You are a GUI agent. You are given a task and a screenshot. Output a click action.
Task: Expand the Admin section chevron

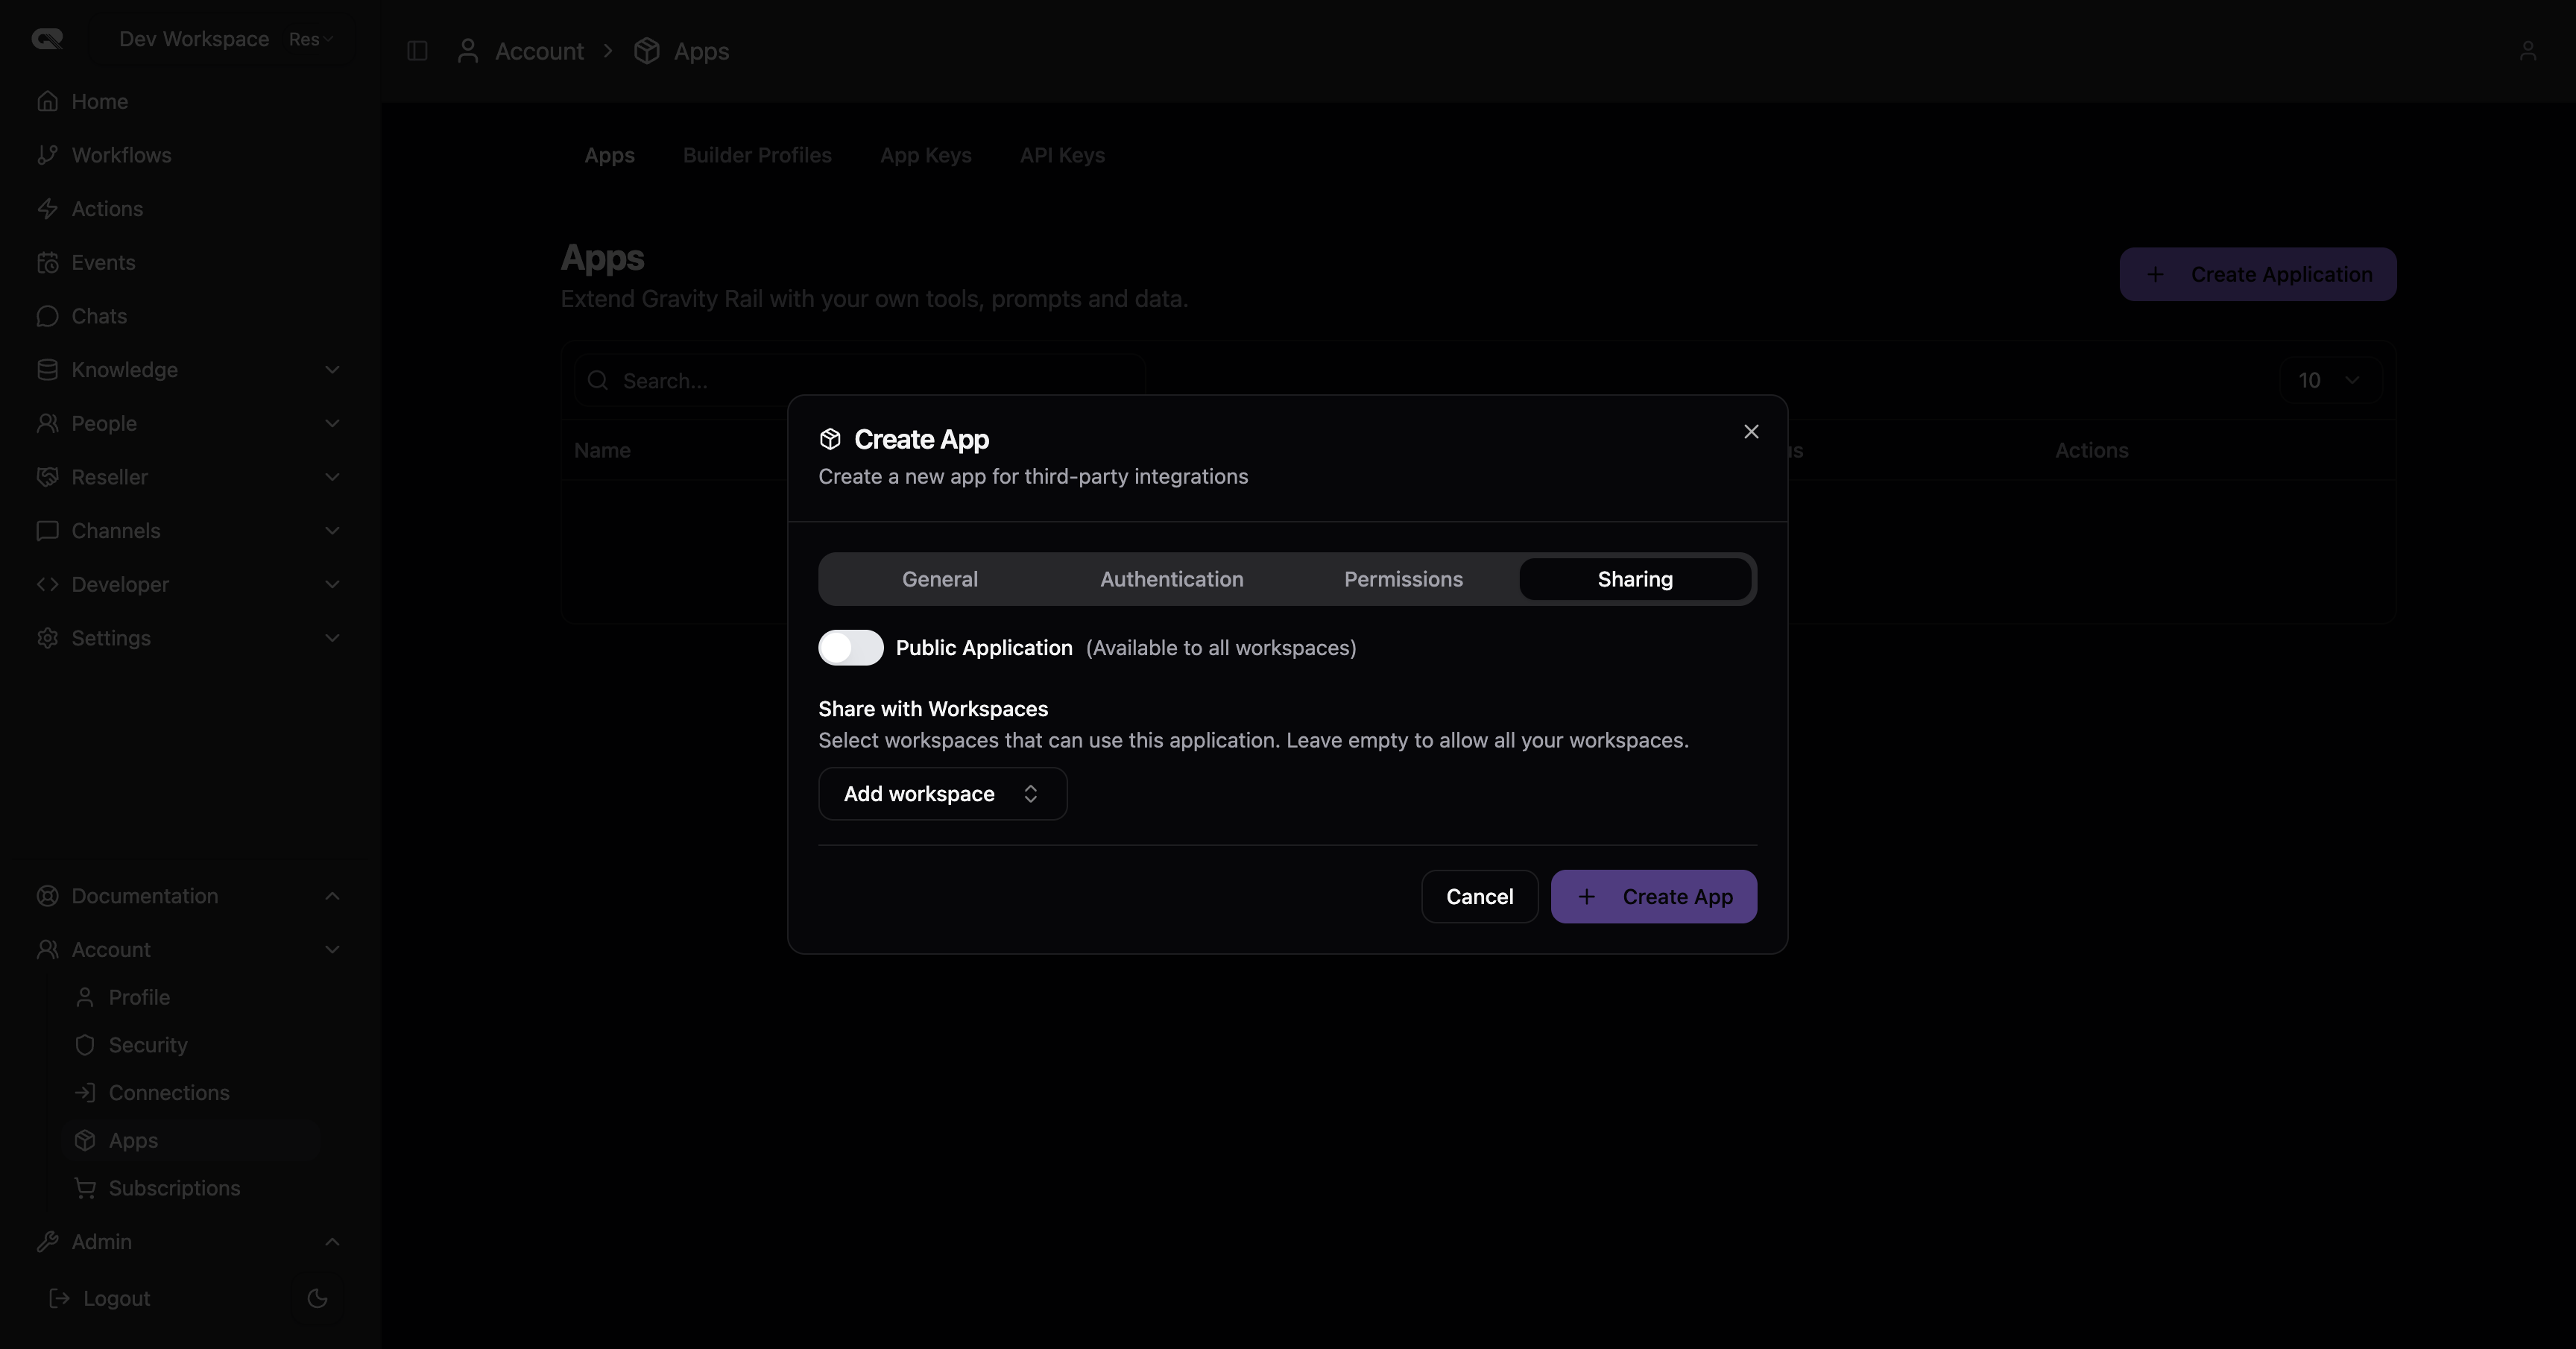[332, 1242]
